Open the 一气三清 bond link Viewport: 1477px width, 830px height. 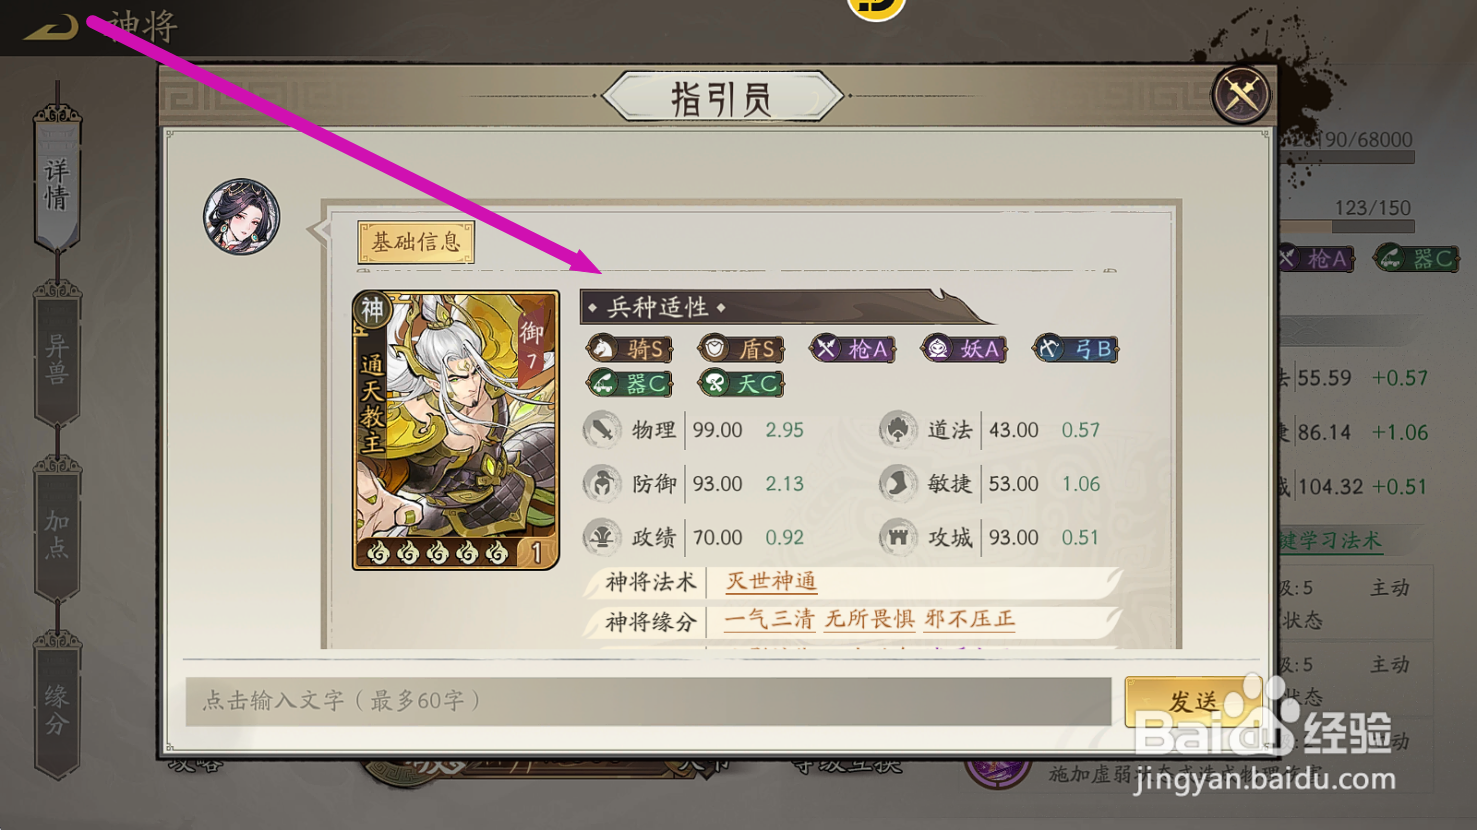tap(769, 620)
